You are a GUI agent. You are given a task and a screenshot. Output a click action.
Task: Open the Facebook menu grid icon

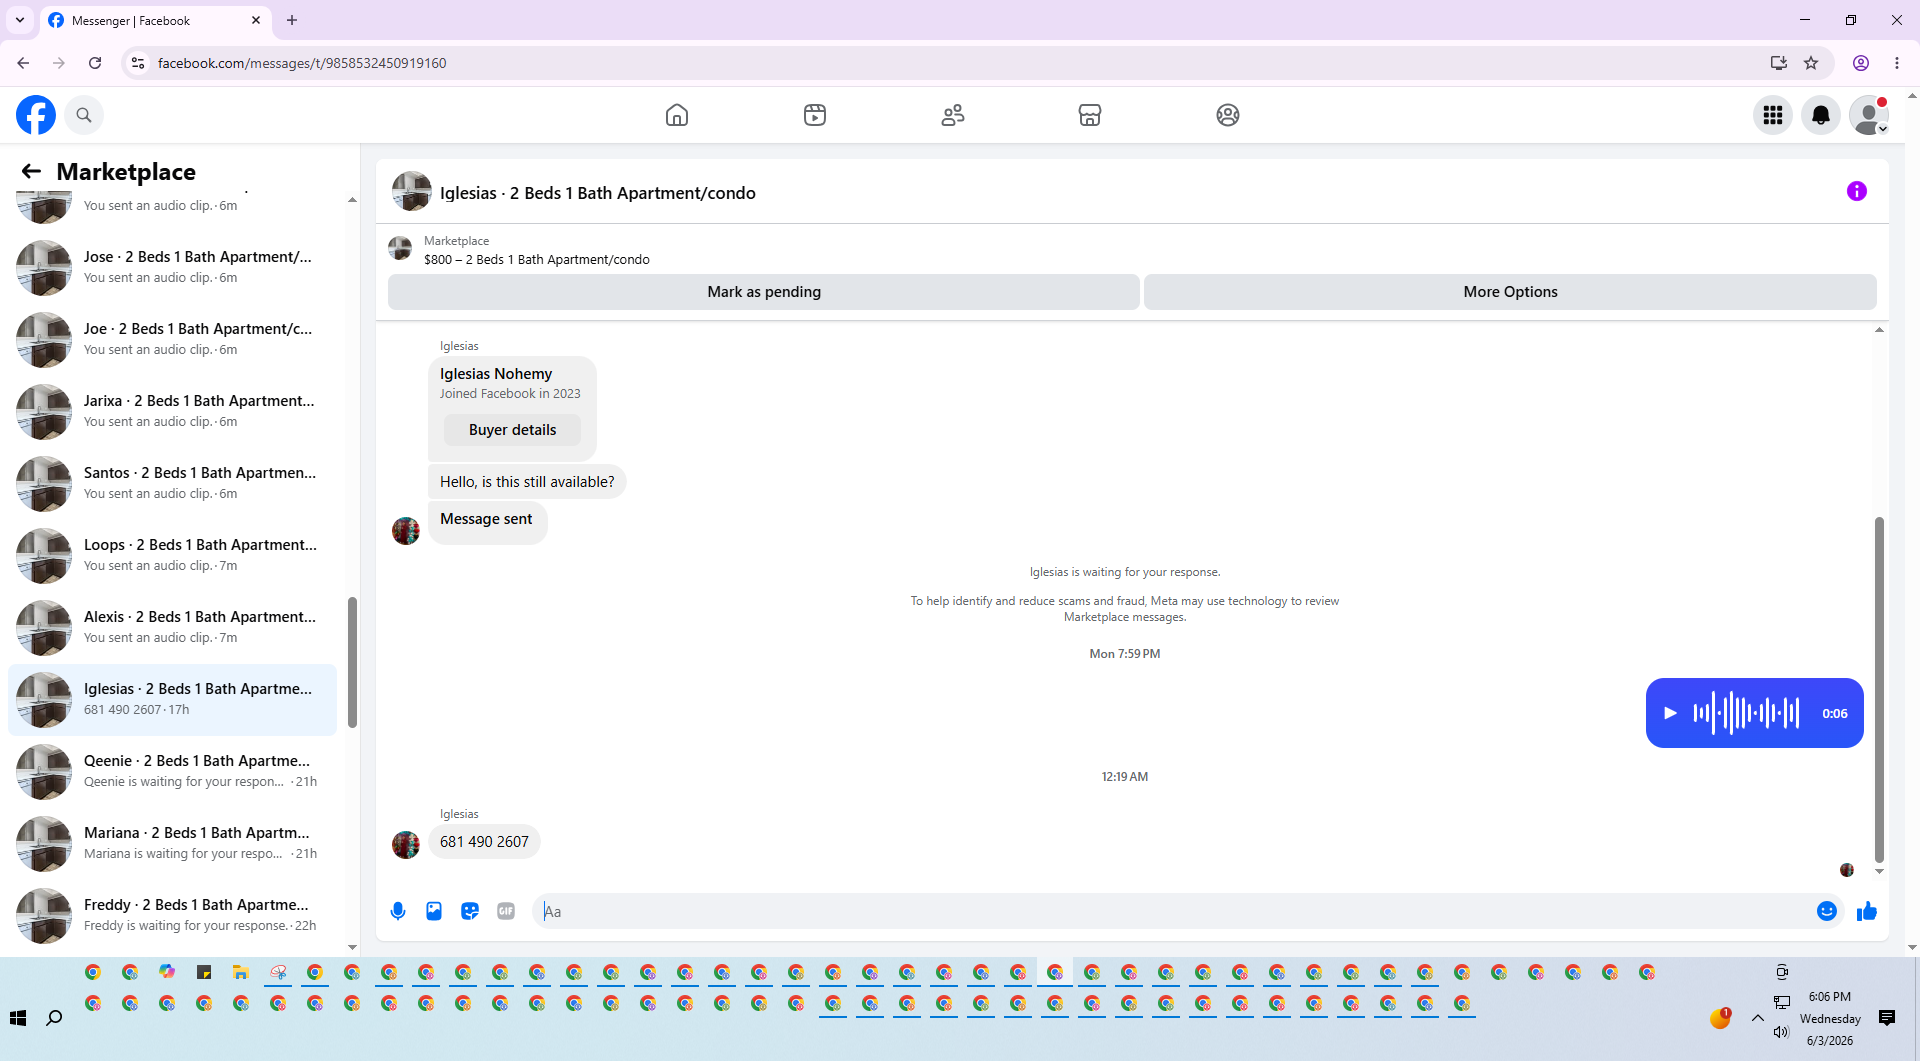[x=1773, y=115]
